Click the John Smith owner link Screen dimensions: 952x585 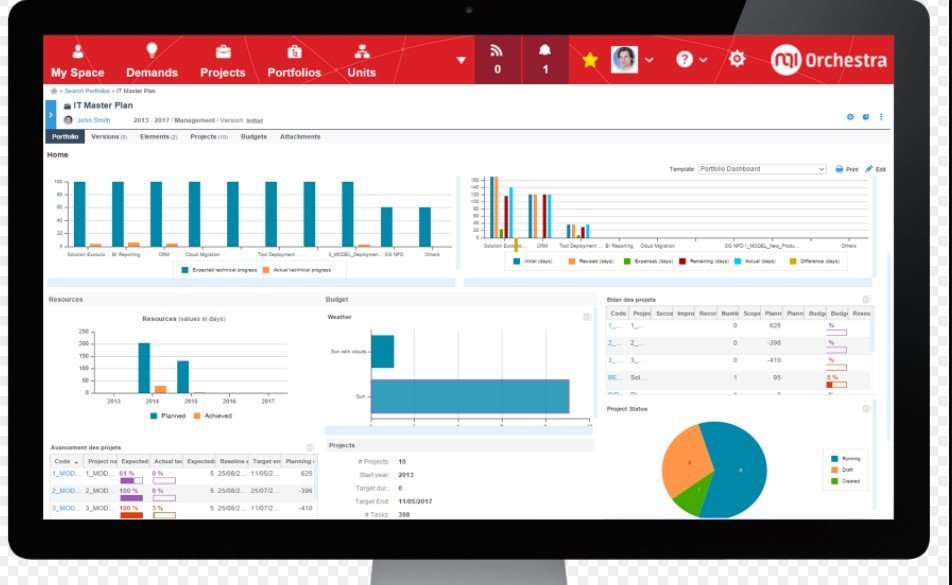point(96,120)
